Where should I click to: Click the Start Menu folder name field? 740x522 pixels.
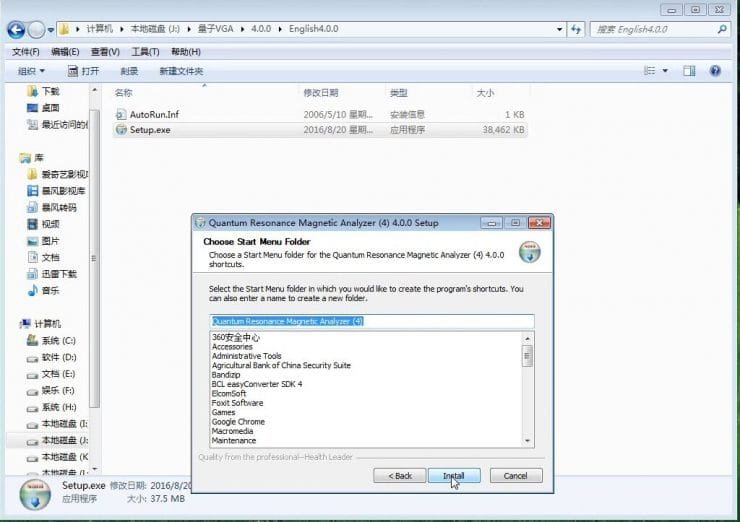click(x=372, y=321)
